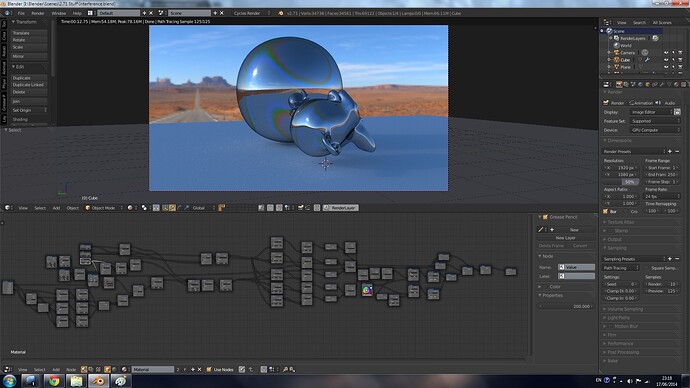The height and width of the screenshot is (388, 690).
Task: Open the Window menu
Action: pyautogui.click(x=59, y=13)
